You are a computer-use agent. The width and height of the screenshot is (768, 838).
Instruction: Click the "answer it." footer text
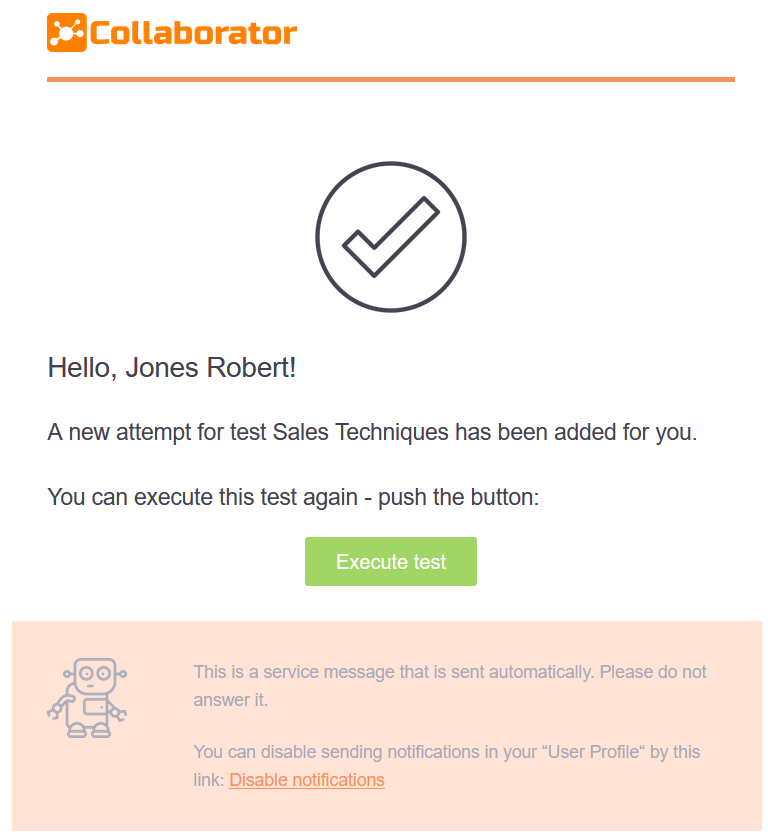(231, 700)
